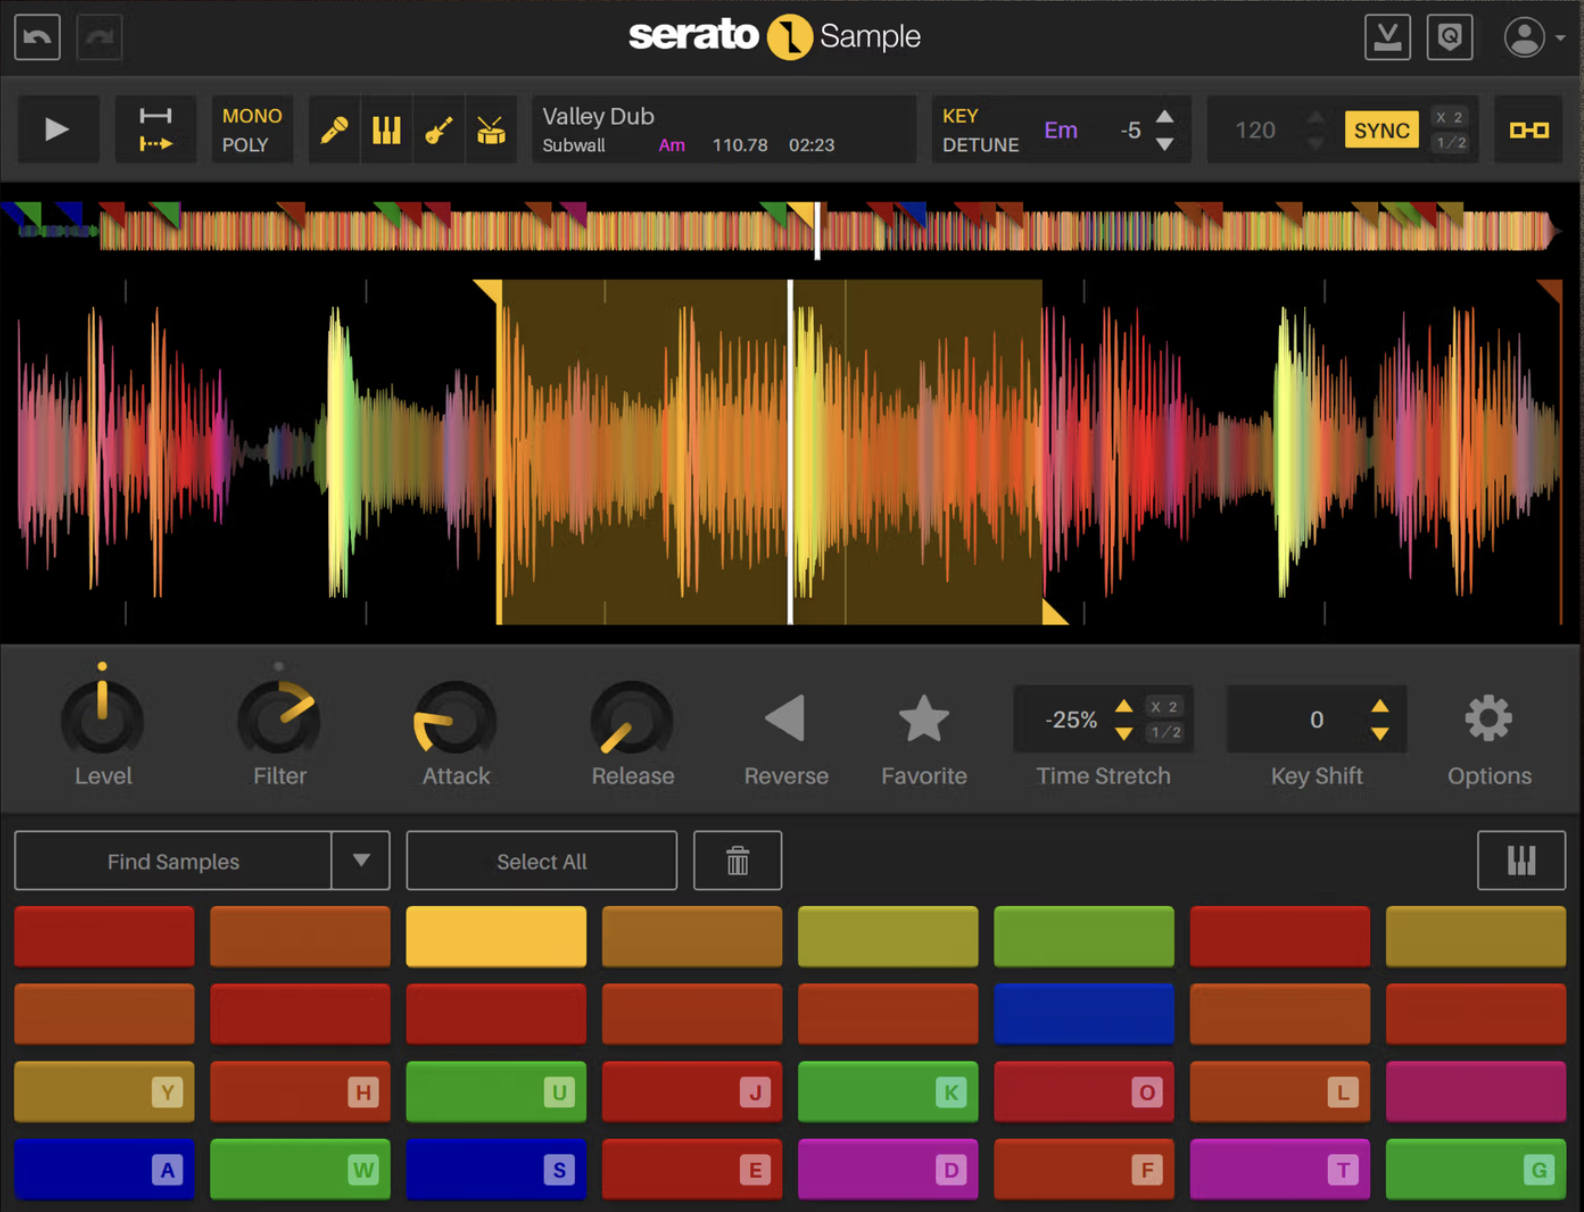Trigger the magenta pad labeled D
The height and width of the screenshot is (1212, 1584).
[888, 1169]
